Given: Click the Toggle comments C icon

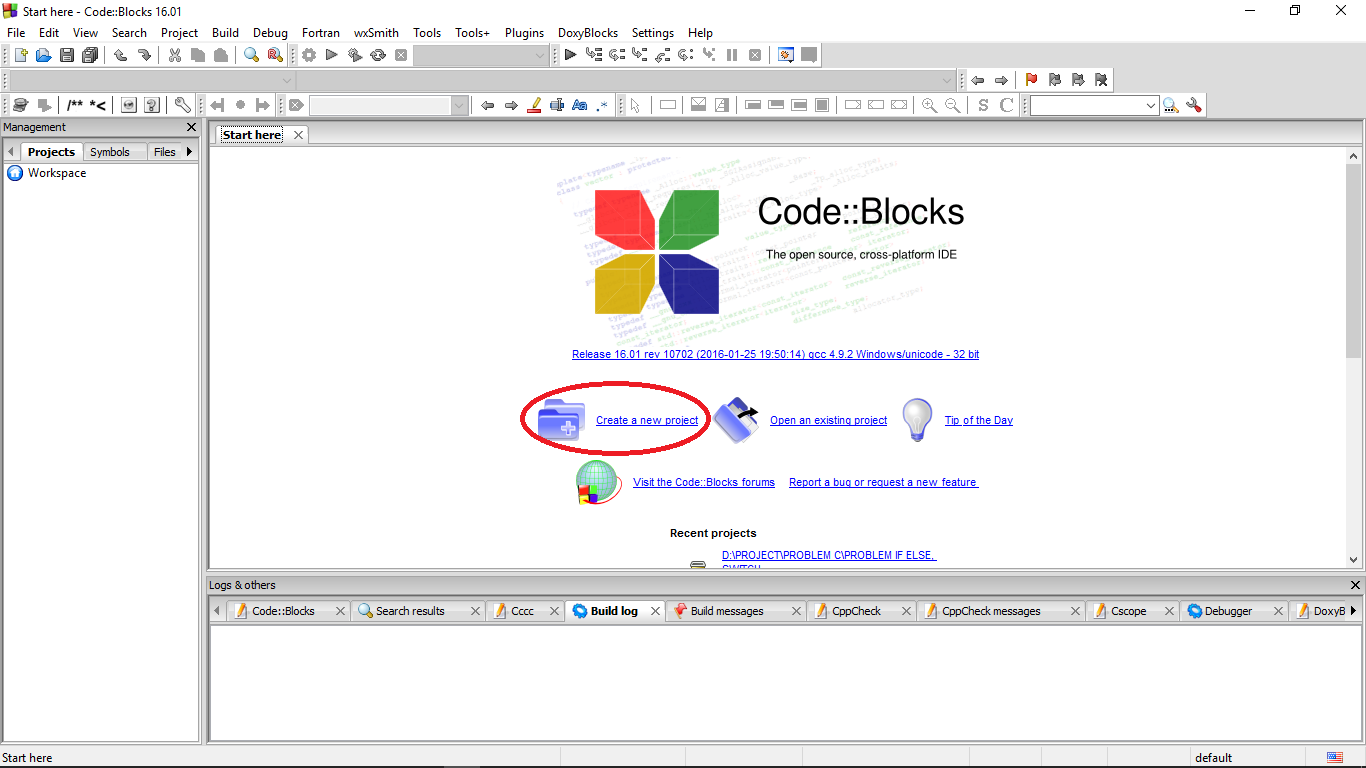Looking at the screenshot, I should pyautogui.click(x=1007, y=105).
